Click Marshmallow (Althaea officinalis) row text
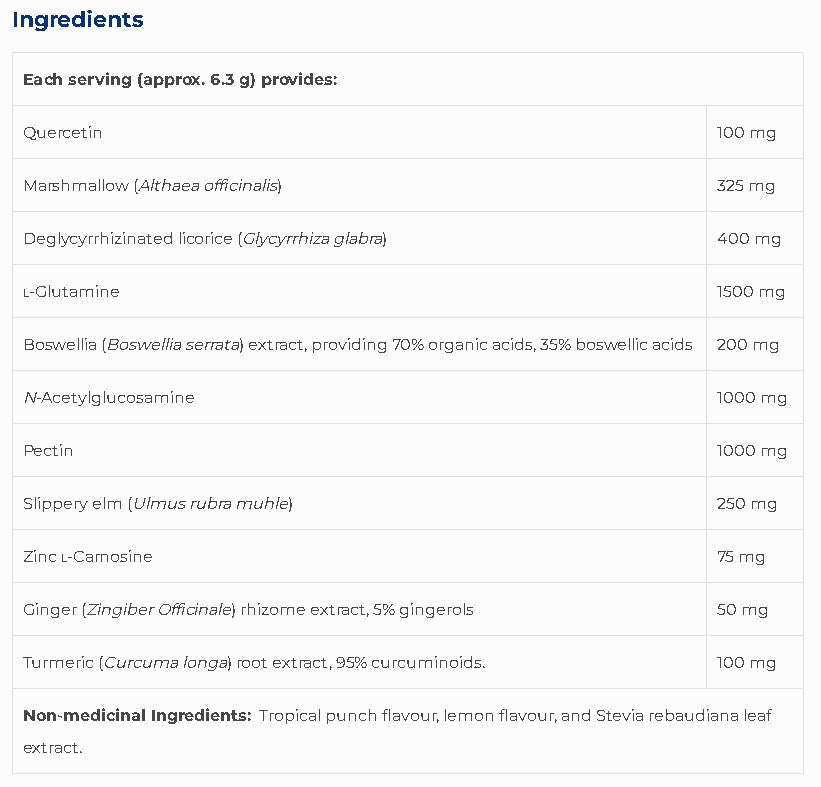The width and height of the screenshot is (821, 787). coord(152,186)
